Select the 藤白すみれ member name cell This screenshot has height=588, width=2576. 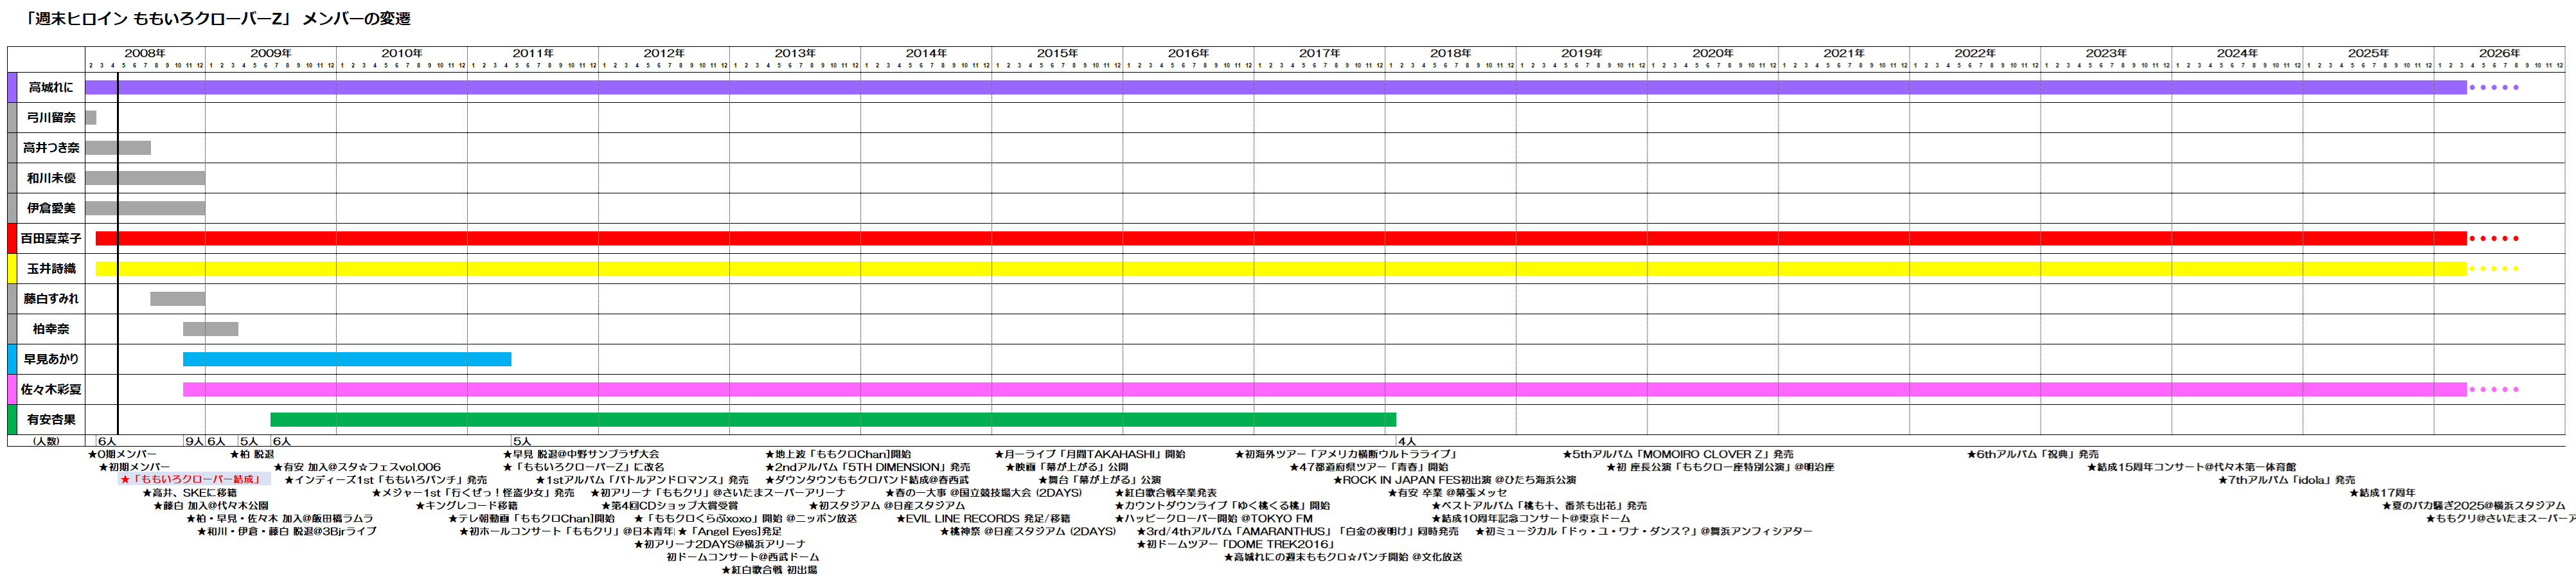tap(51, 298)
